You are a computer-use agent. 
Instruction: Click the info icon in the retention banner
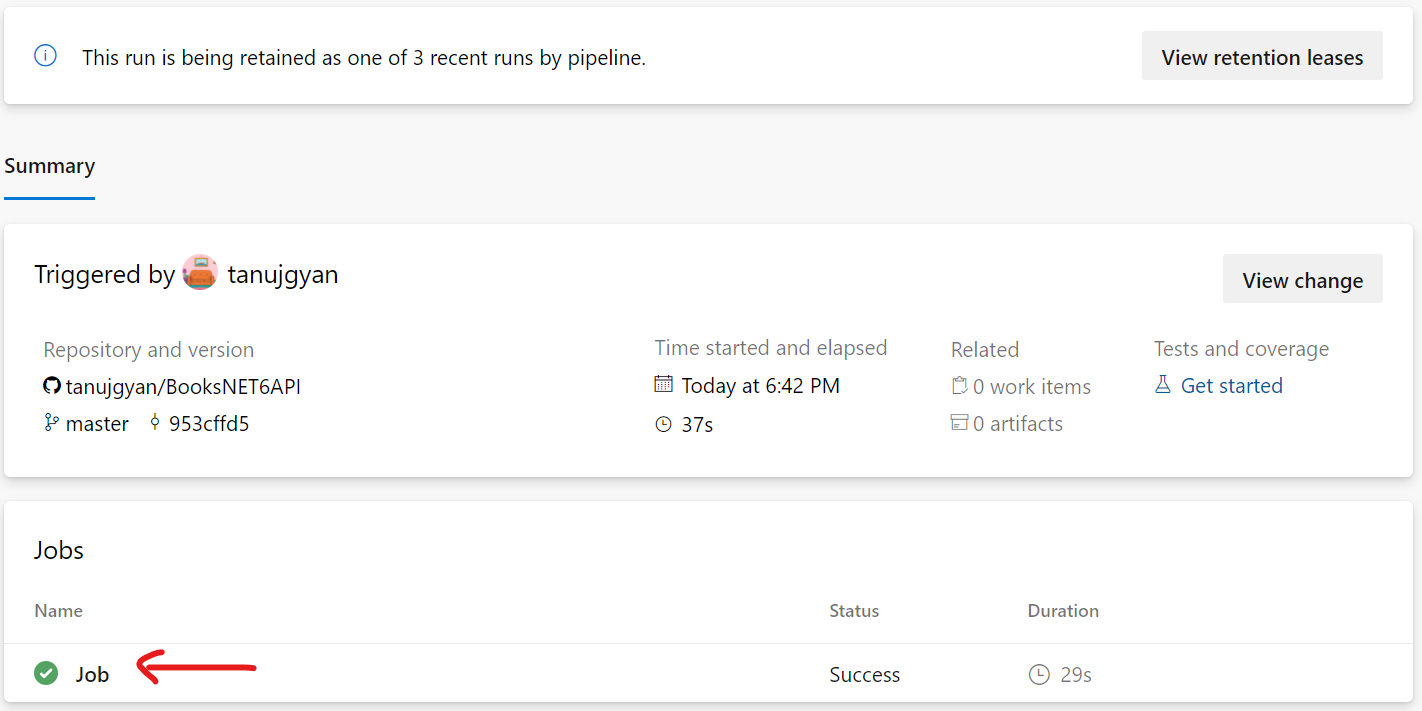[x=44, y=56]
